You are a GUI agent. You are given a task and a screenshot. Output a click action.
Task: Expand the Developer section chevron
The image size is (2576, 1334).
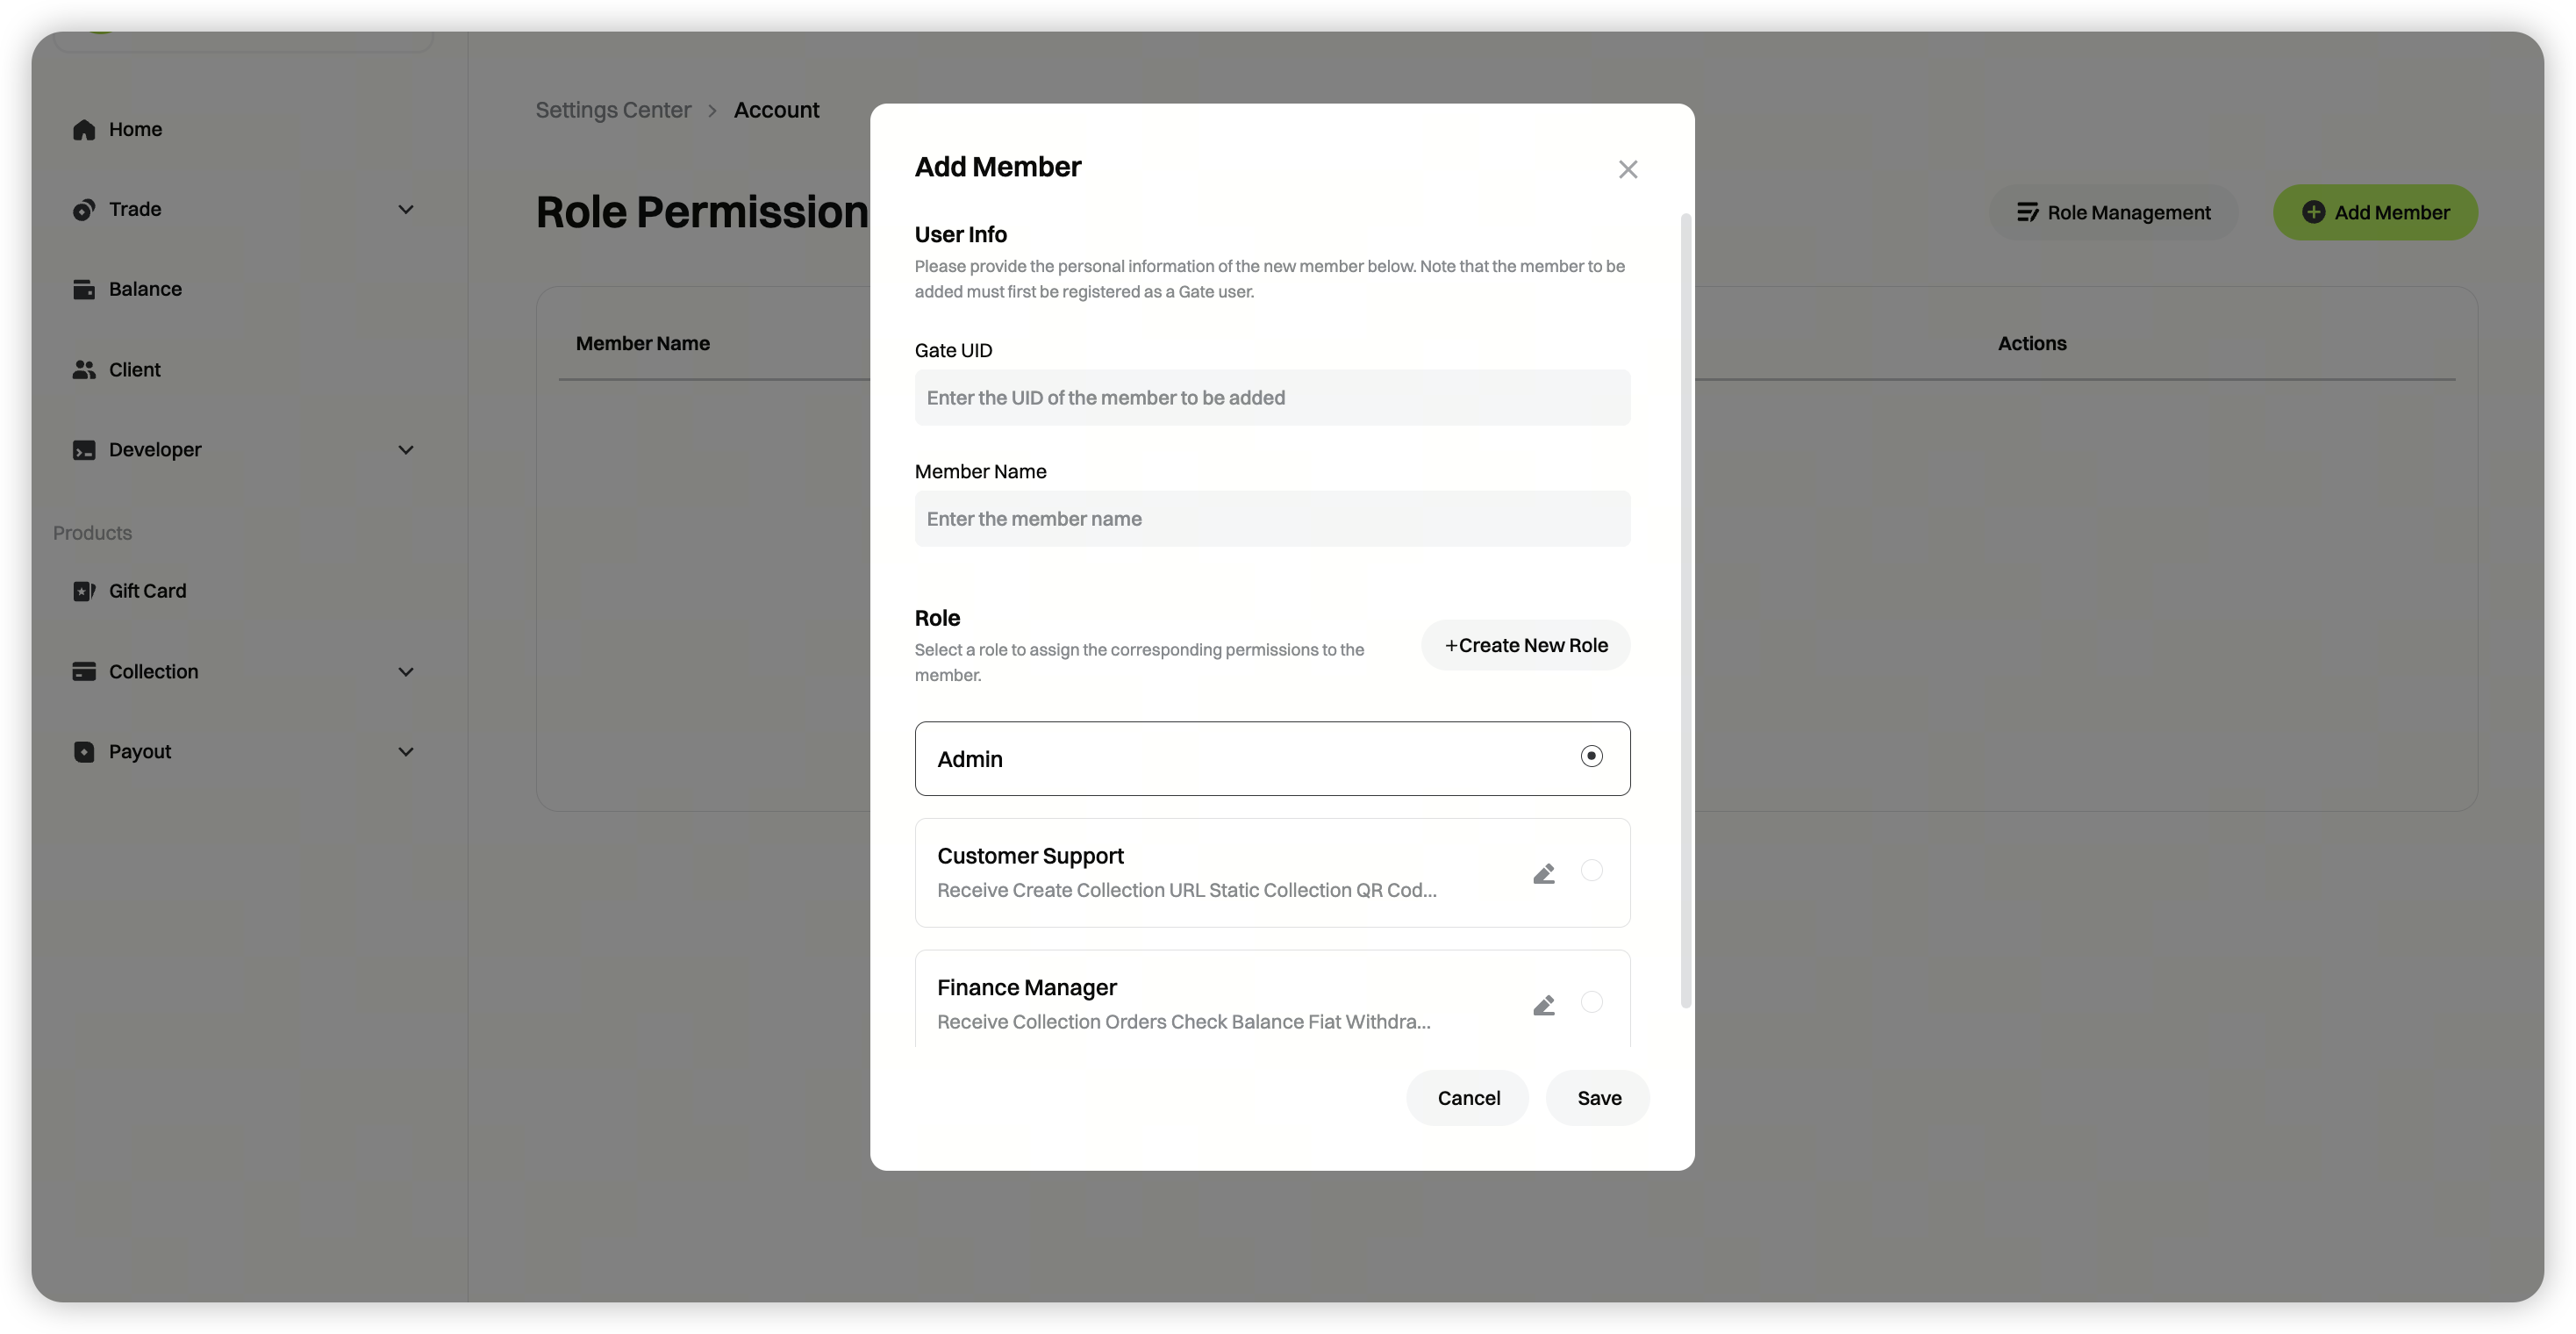[406, 450]
